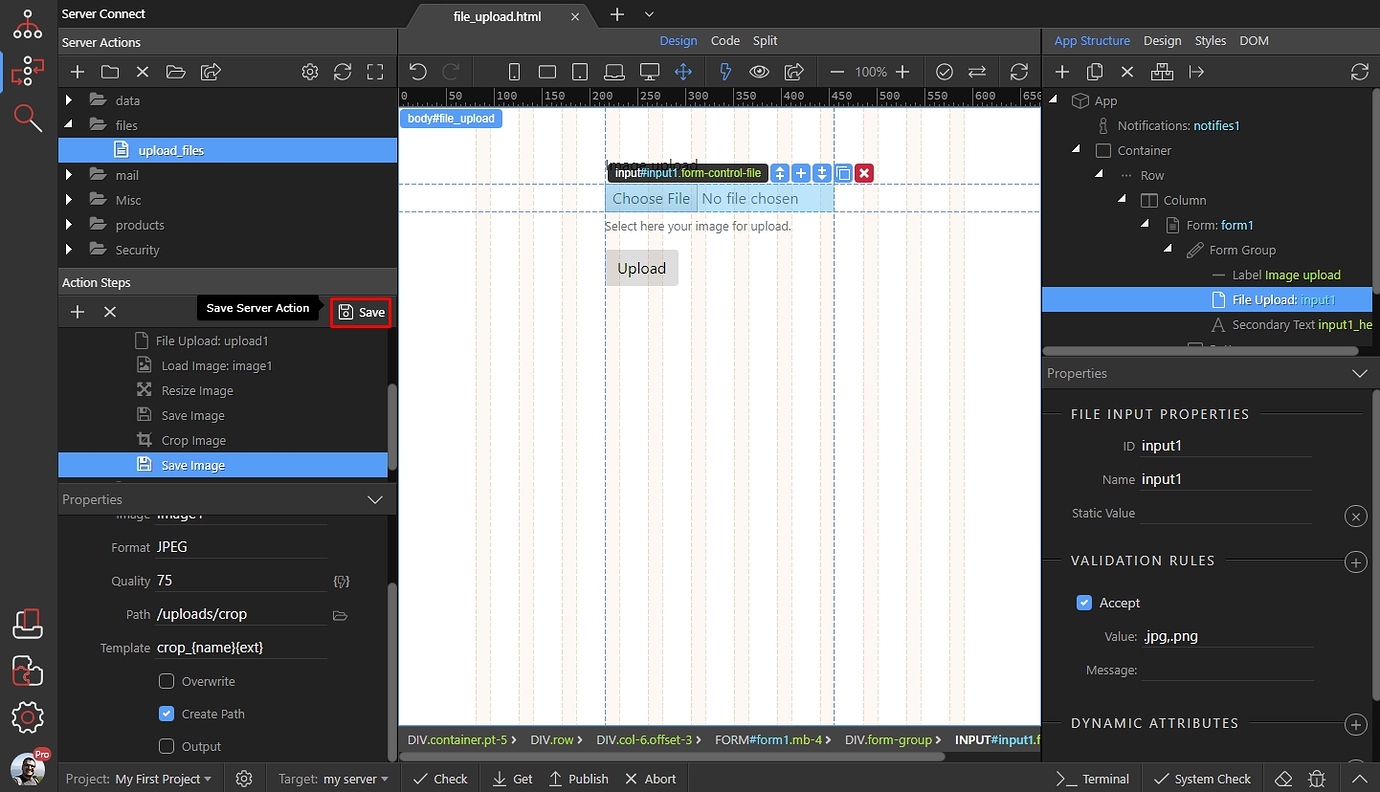Open the Project dropdown My First Project
Viewport: 1380px width, 792px height.
point(163,779)
